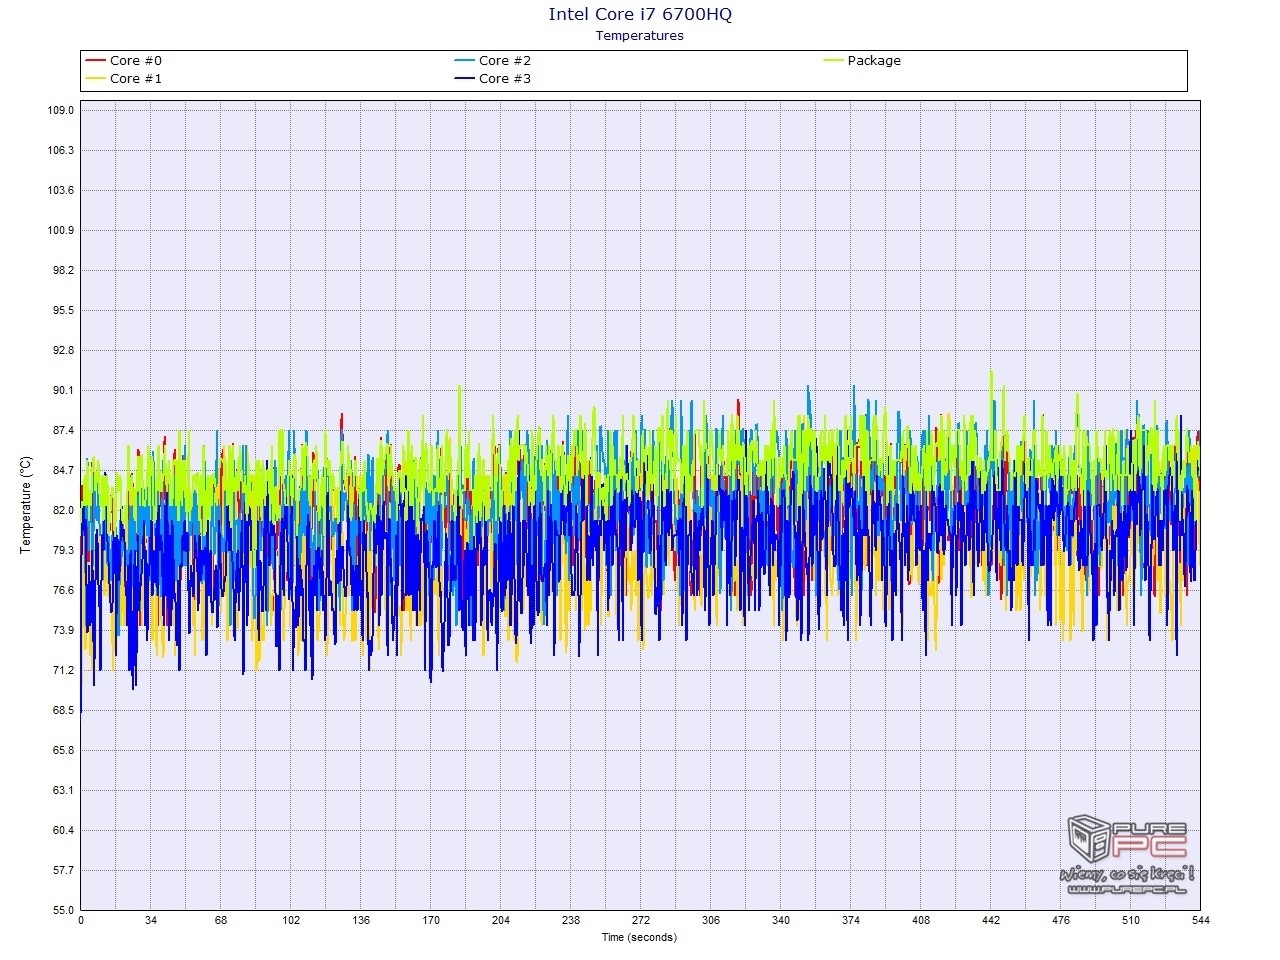Screen dimensions: 1280x960
Task: Click the Core #2 legend label
Action: (504, 61)
